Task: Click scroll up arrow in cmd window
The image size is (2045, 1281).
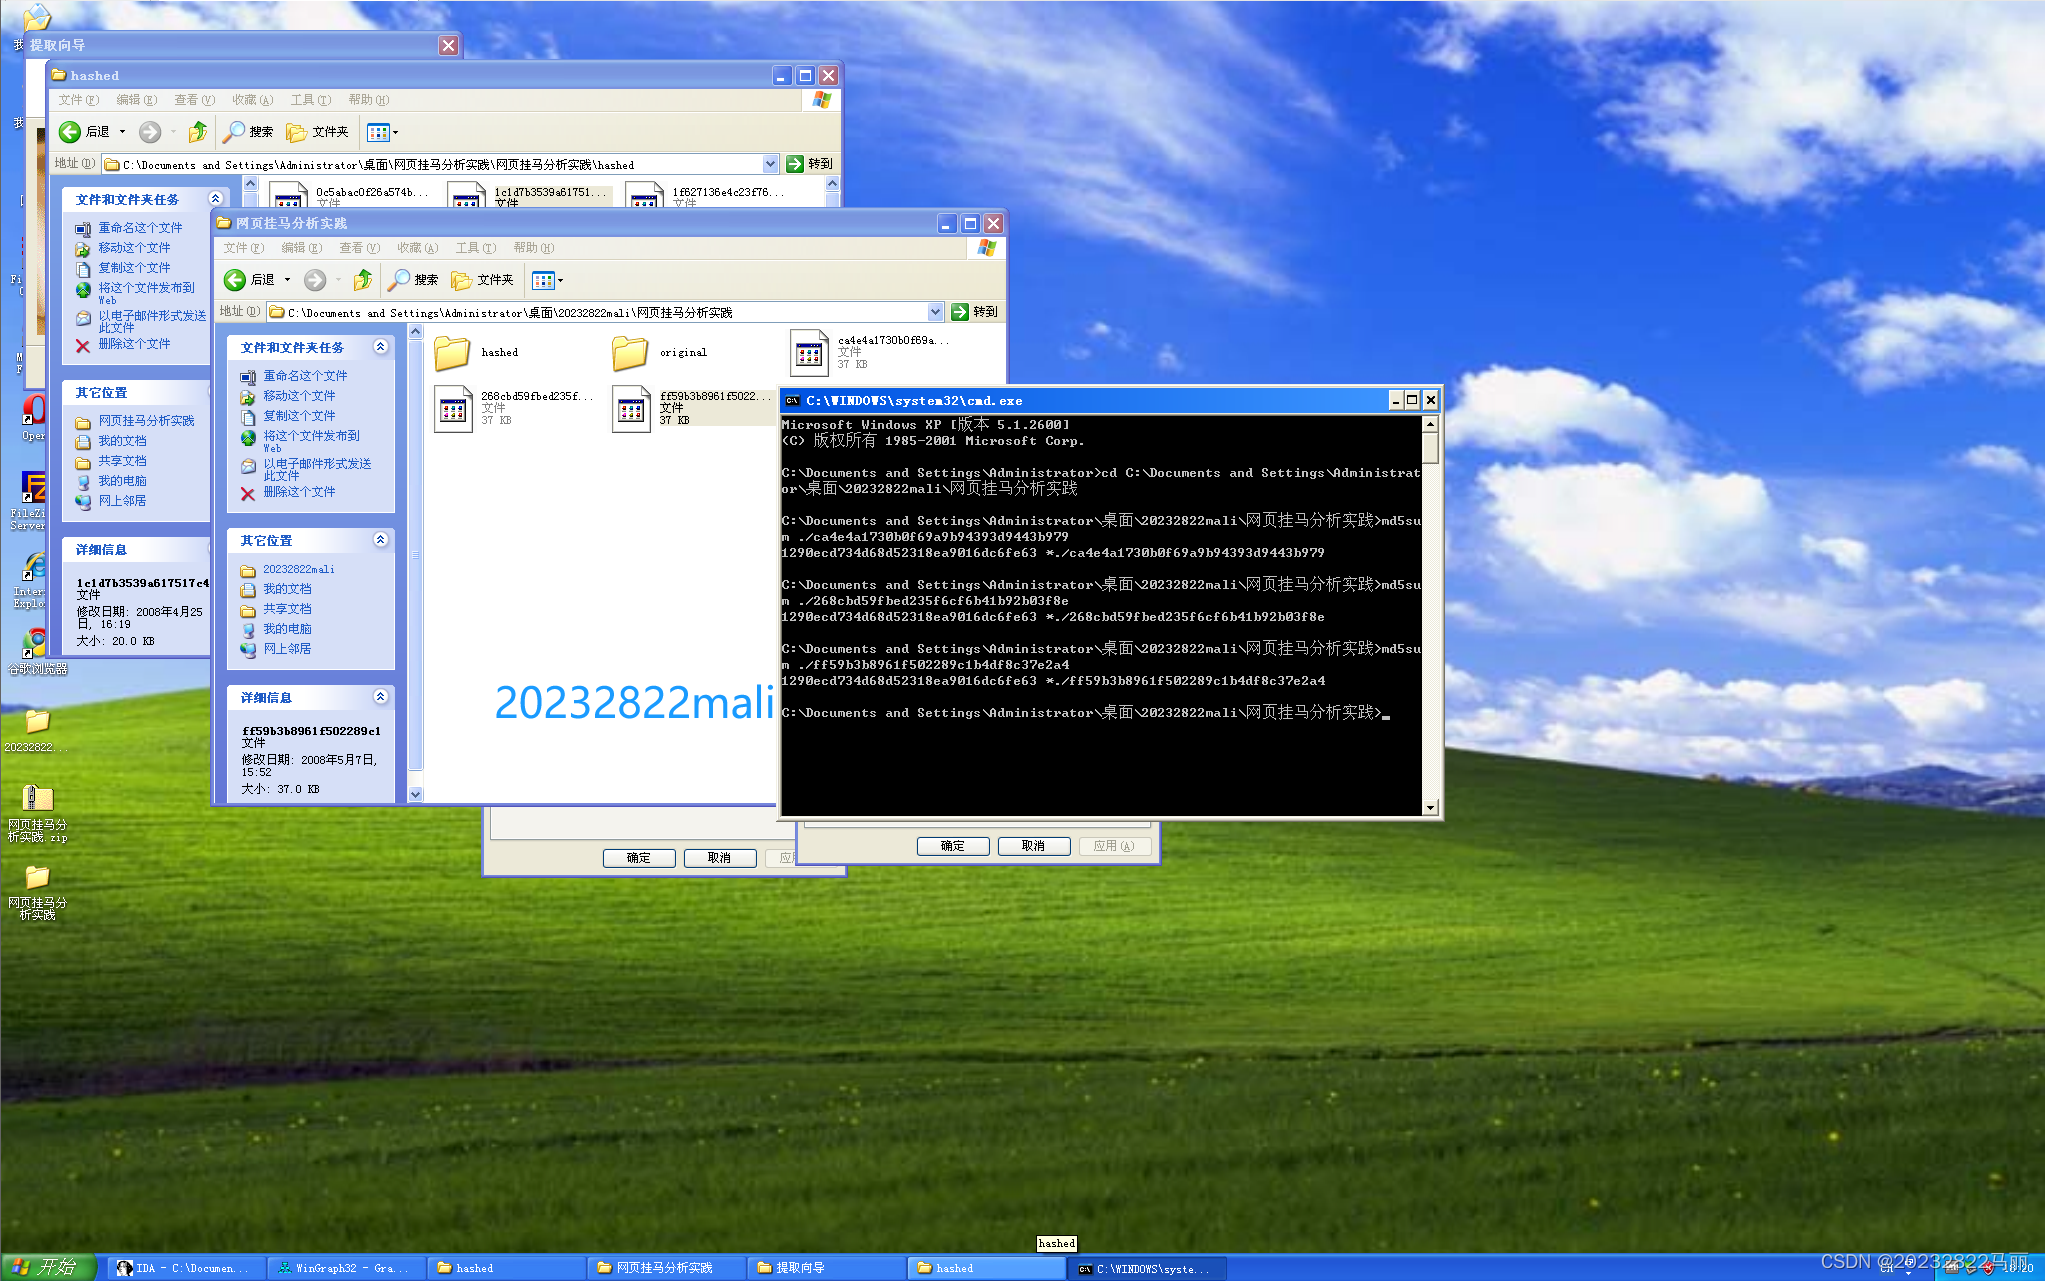Action: (1430, 424)
